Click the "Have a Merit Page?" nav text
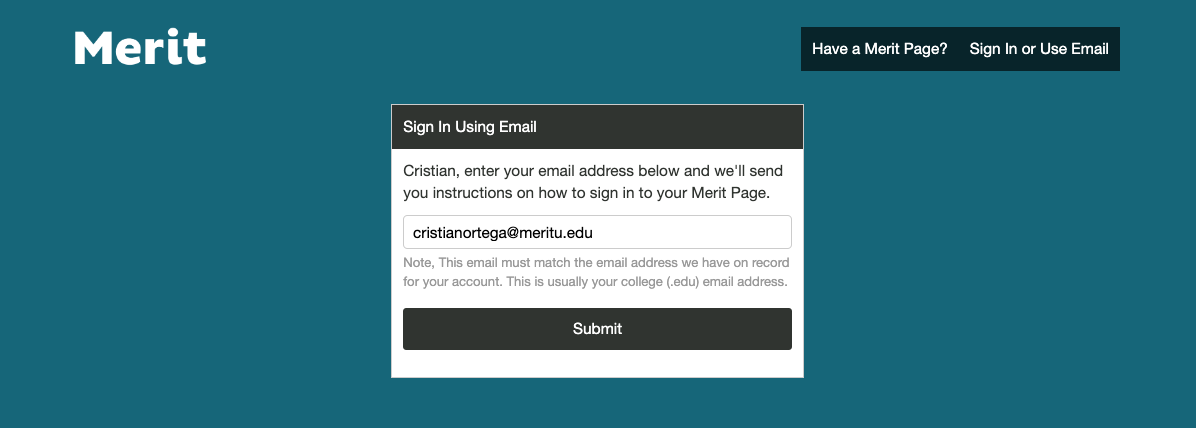Viewport: 1196px width, 428px height. tap(879, 49)
